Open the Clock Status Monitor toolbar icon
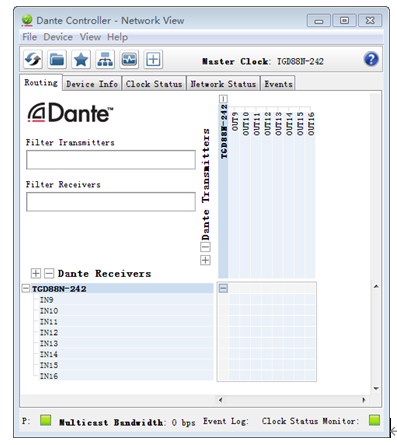 point(129,59)
